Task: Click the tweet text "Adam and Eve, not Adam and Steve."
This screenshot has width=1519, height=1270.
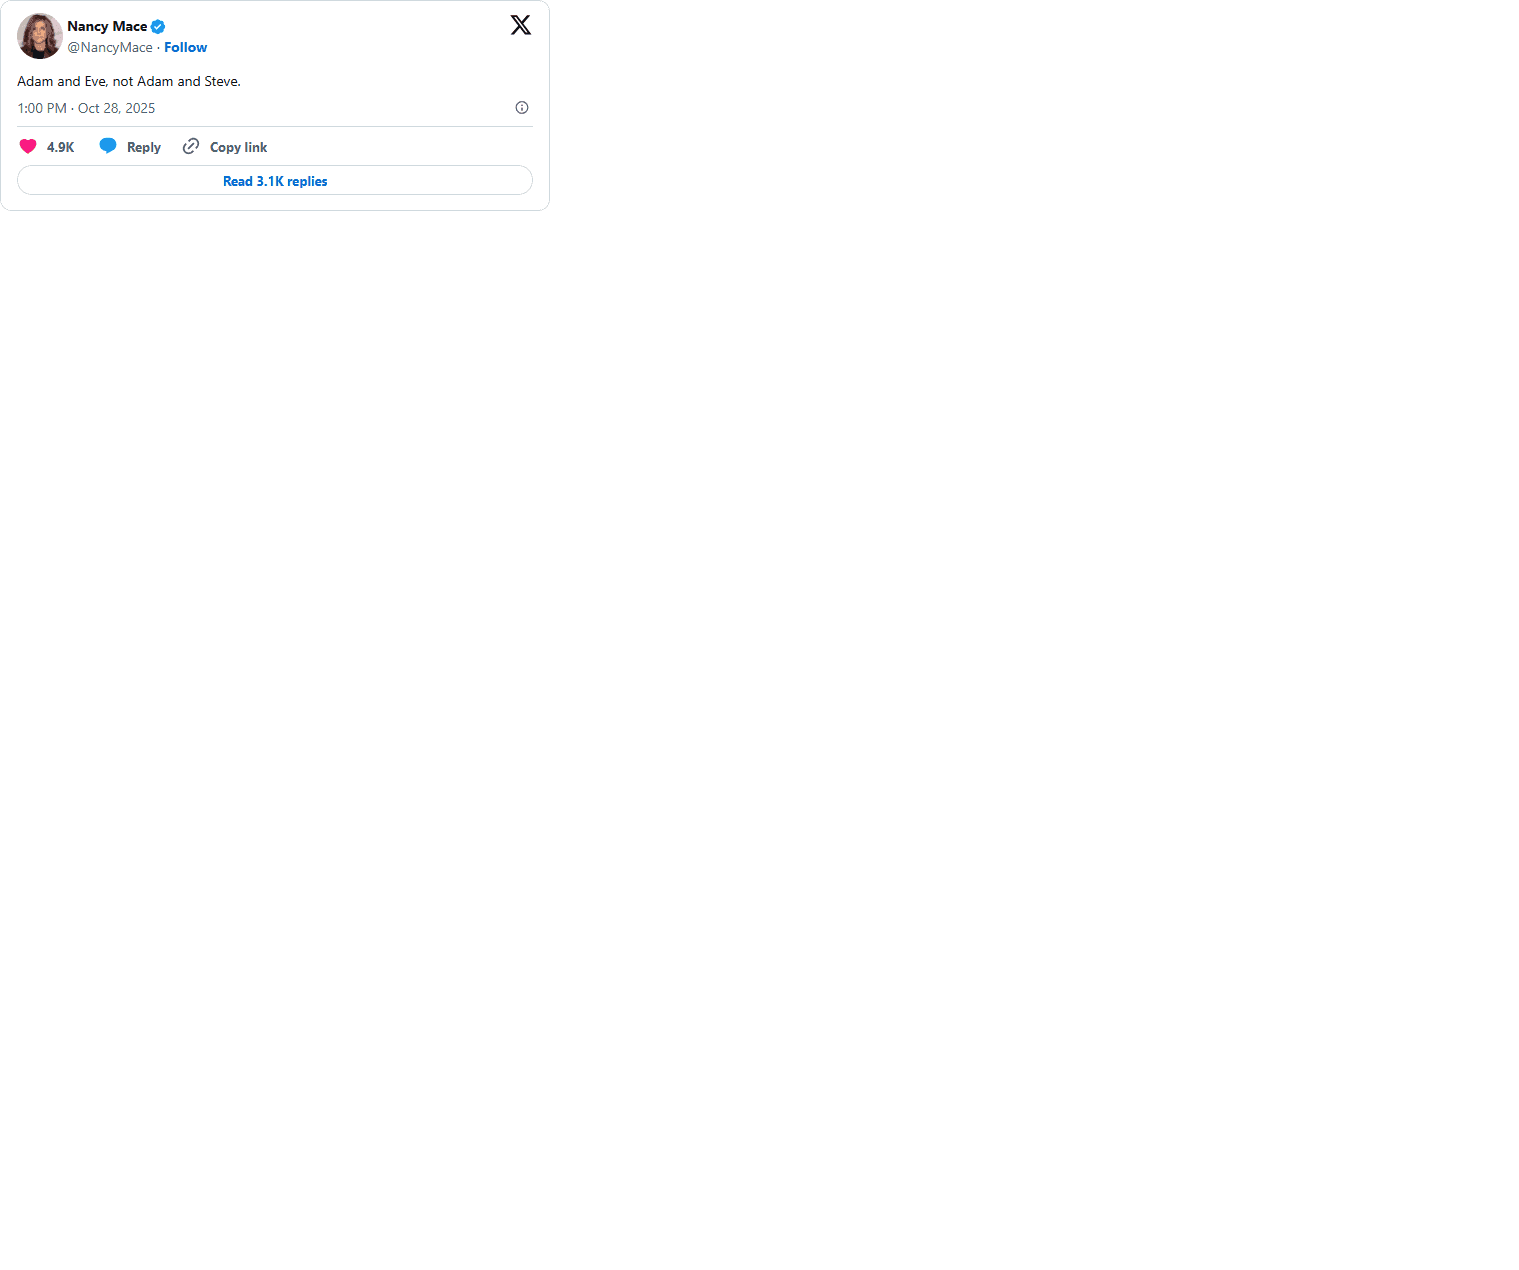Action: (129, 81)
